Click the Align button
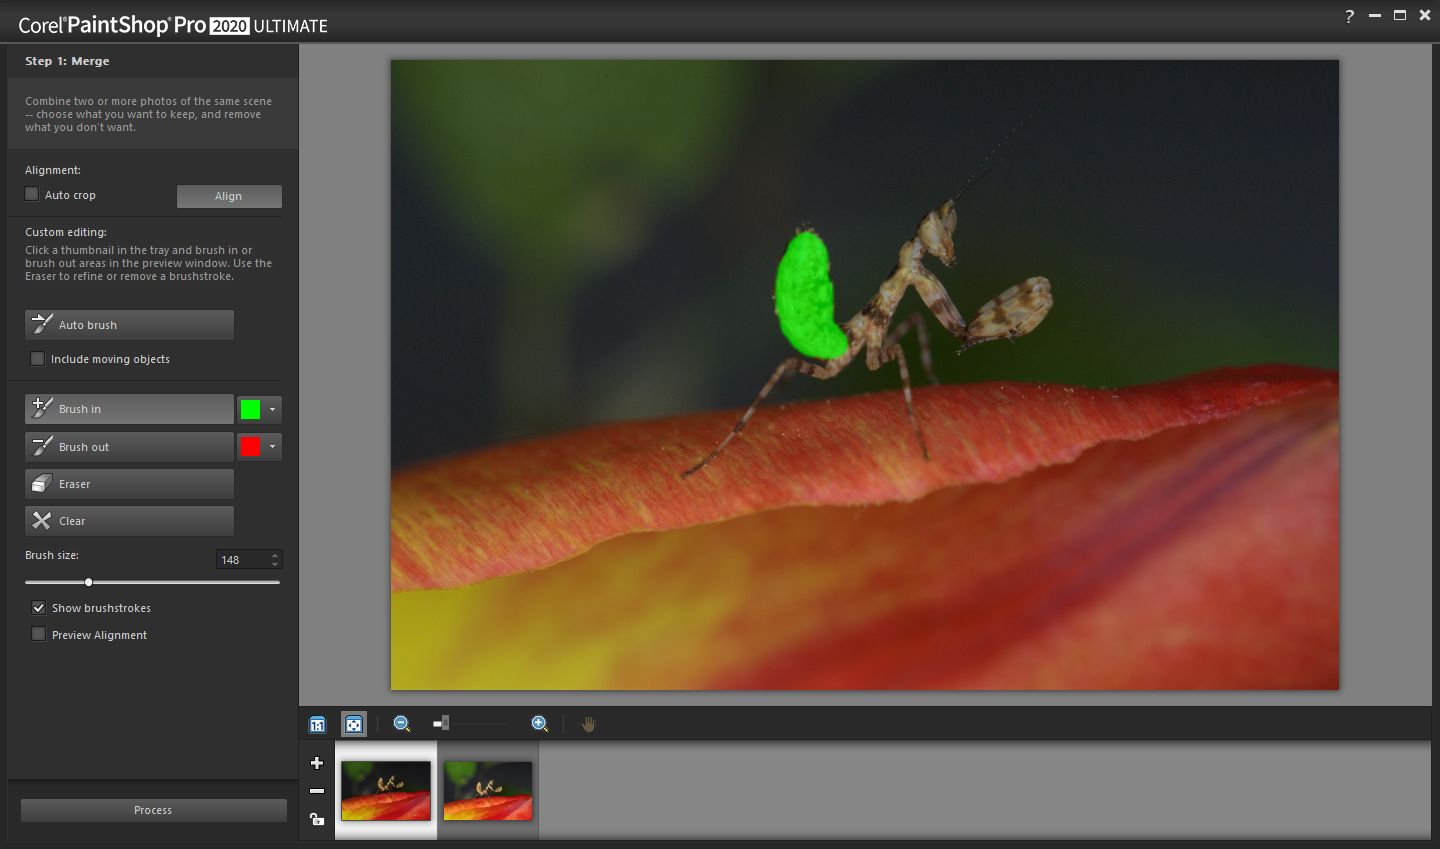The height and width of the screenshot is (849, 1440). [228, 196]
